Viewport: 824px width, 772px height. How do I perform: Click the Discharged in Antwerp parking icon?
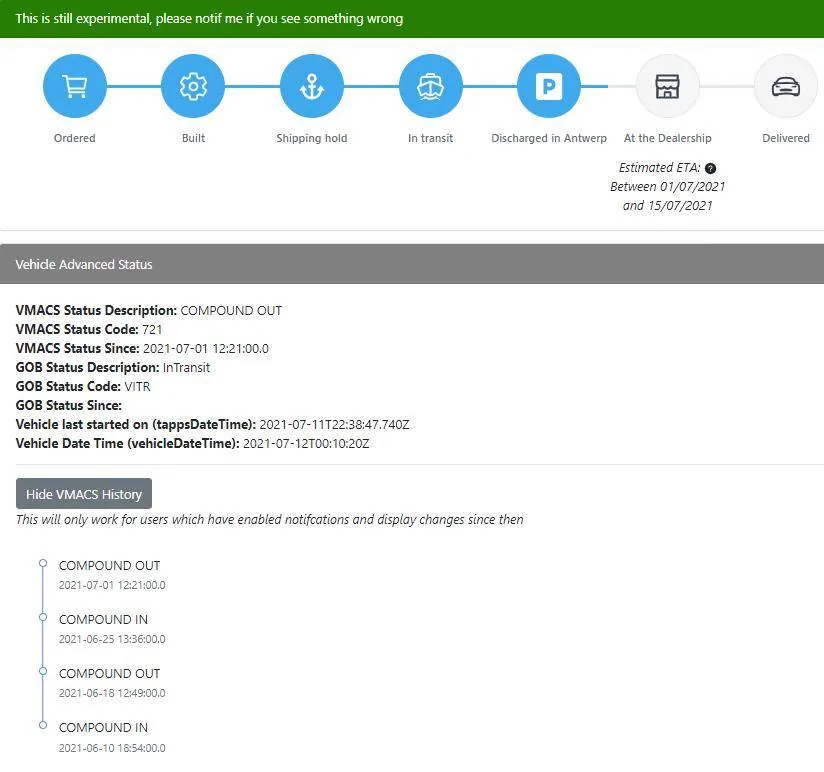549,86
